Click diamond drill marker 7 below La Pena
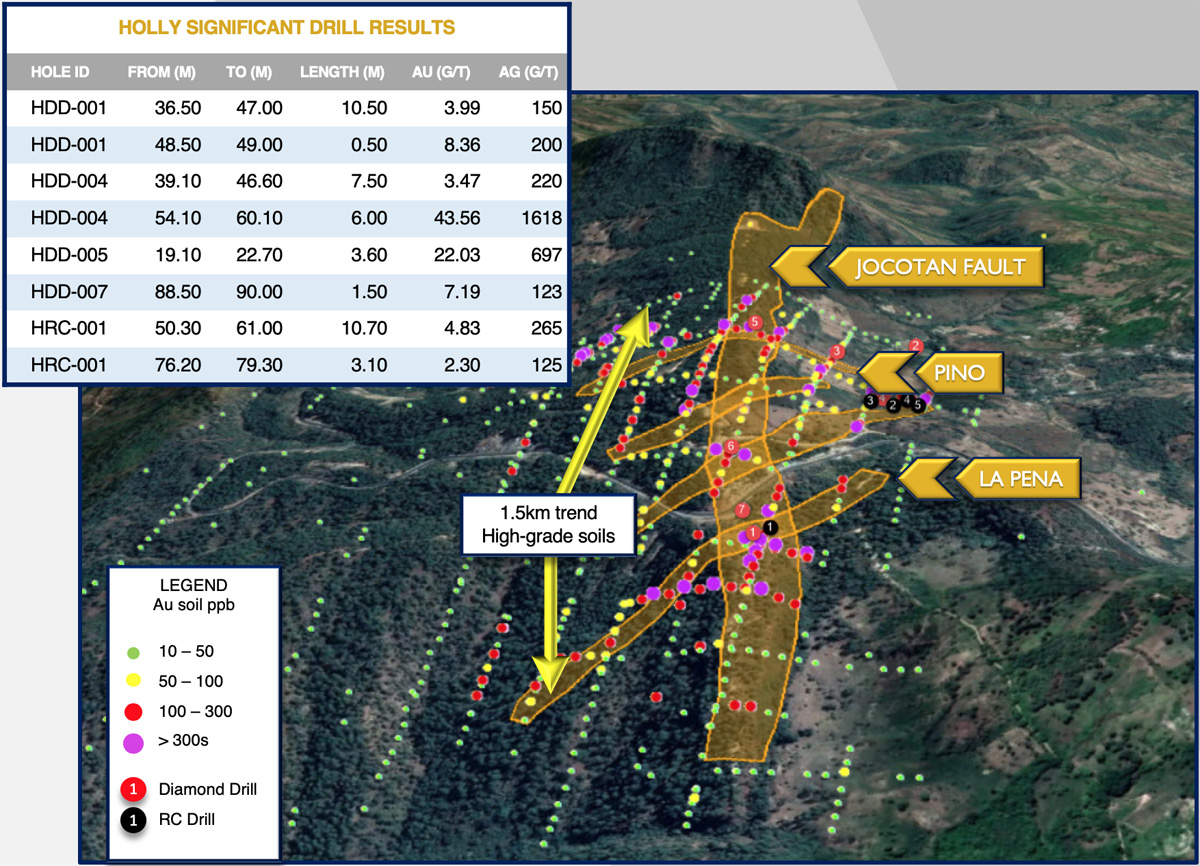This screenshot has height=866, width=1200. click(x=741, y=509)
